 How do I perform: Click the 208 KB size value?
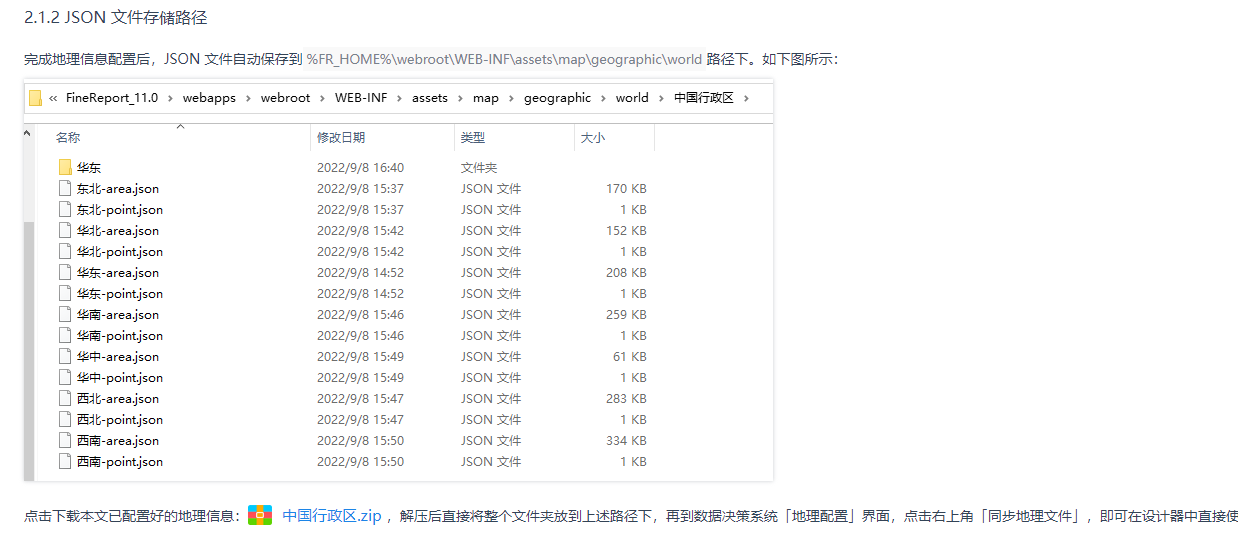pyautogui.click(x=626, y=273)
